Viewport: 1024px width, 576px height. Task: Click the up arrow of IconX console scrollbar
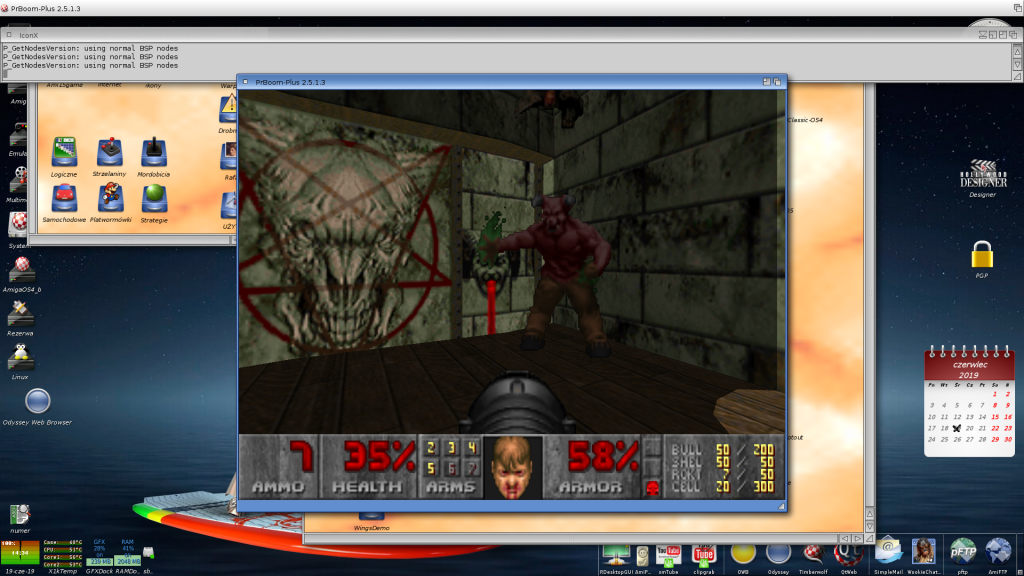[x=1017, y=51]
